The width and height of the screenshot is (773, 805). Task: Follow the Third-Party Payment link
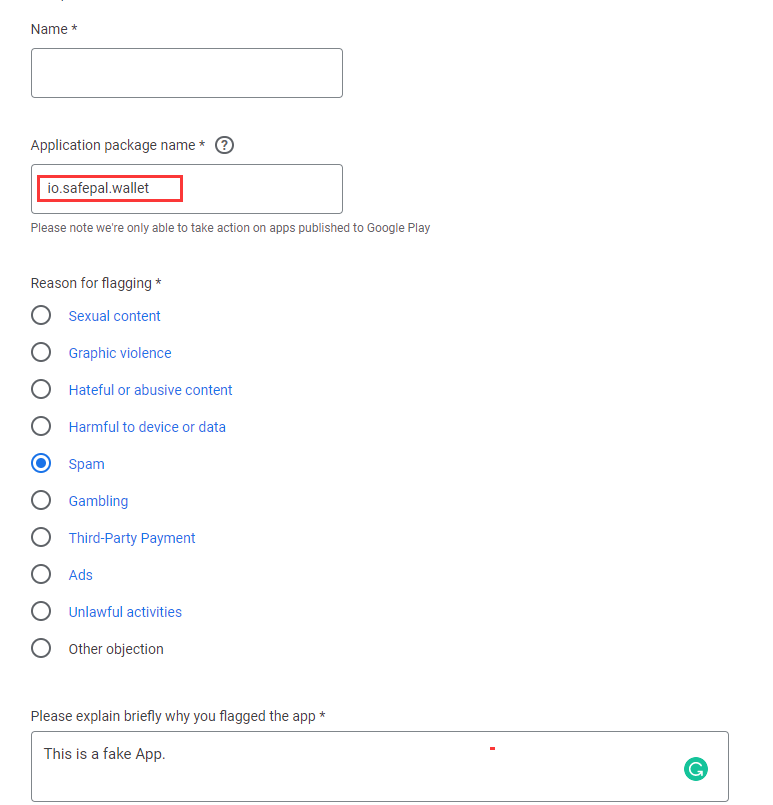132,538
